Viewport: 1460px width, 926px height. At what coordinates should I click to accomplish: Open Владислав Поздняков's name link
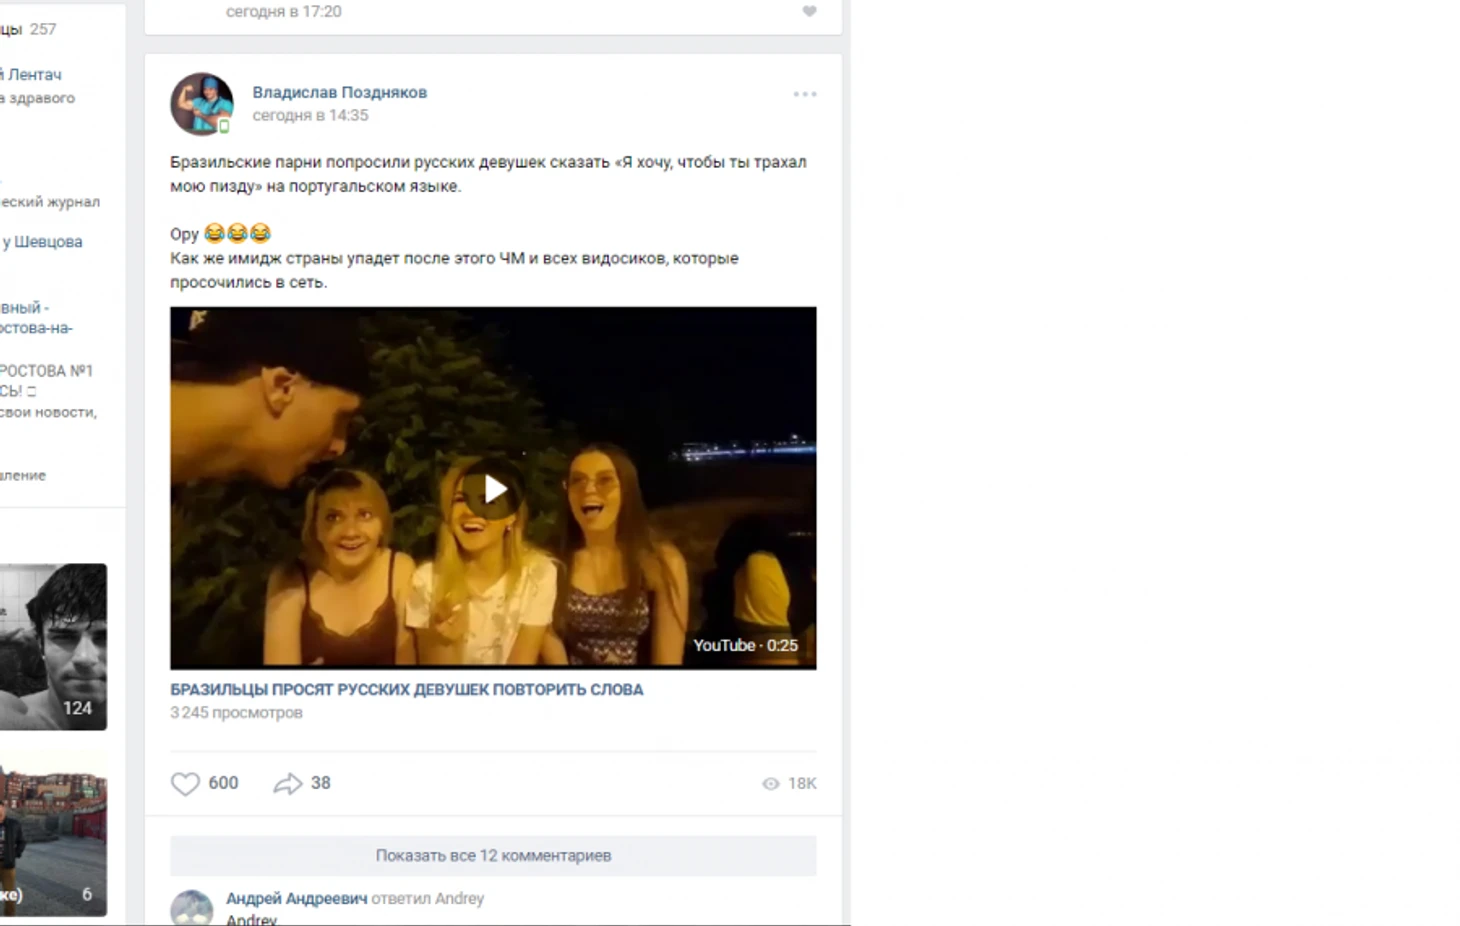tap(339, 92)
